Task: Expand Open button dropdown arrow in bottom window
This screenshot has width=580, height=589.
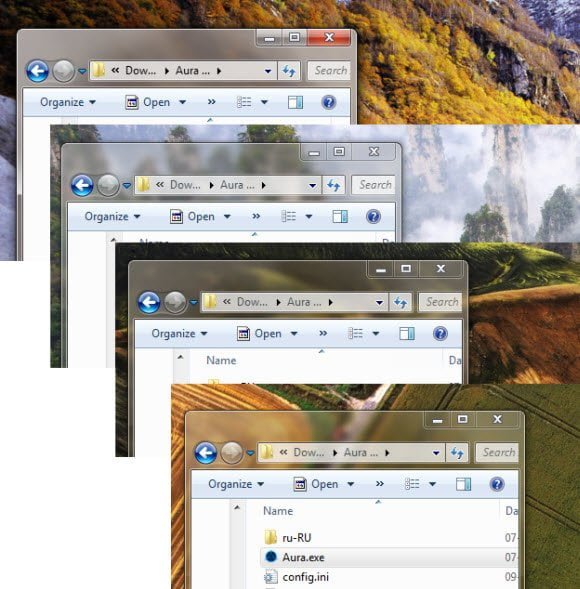Action: 350,484
